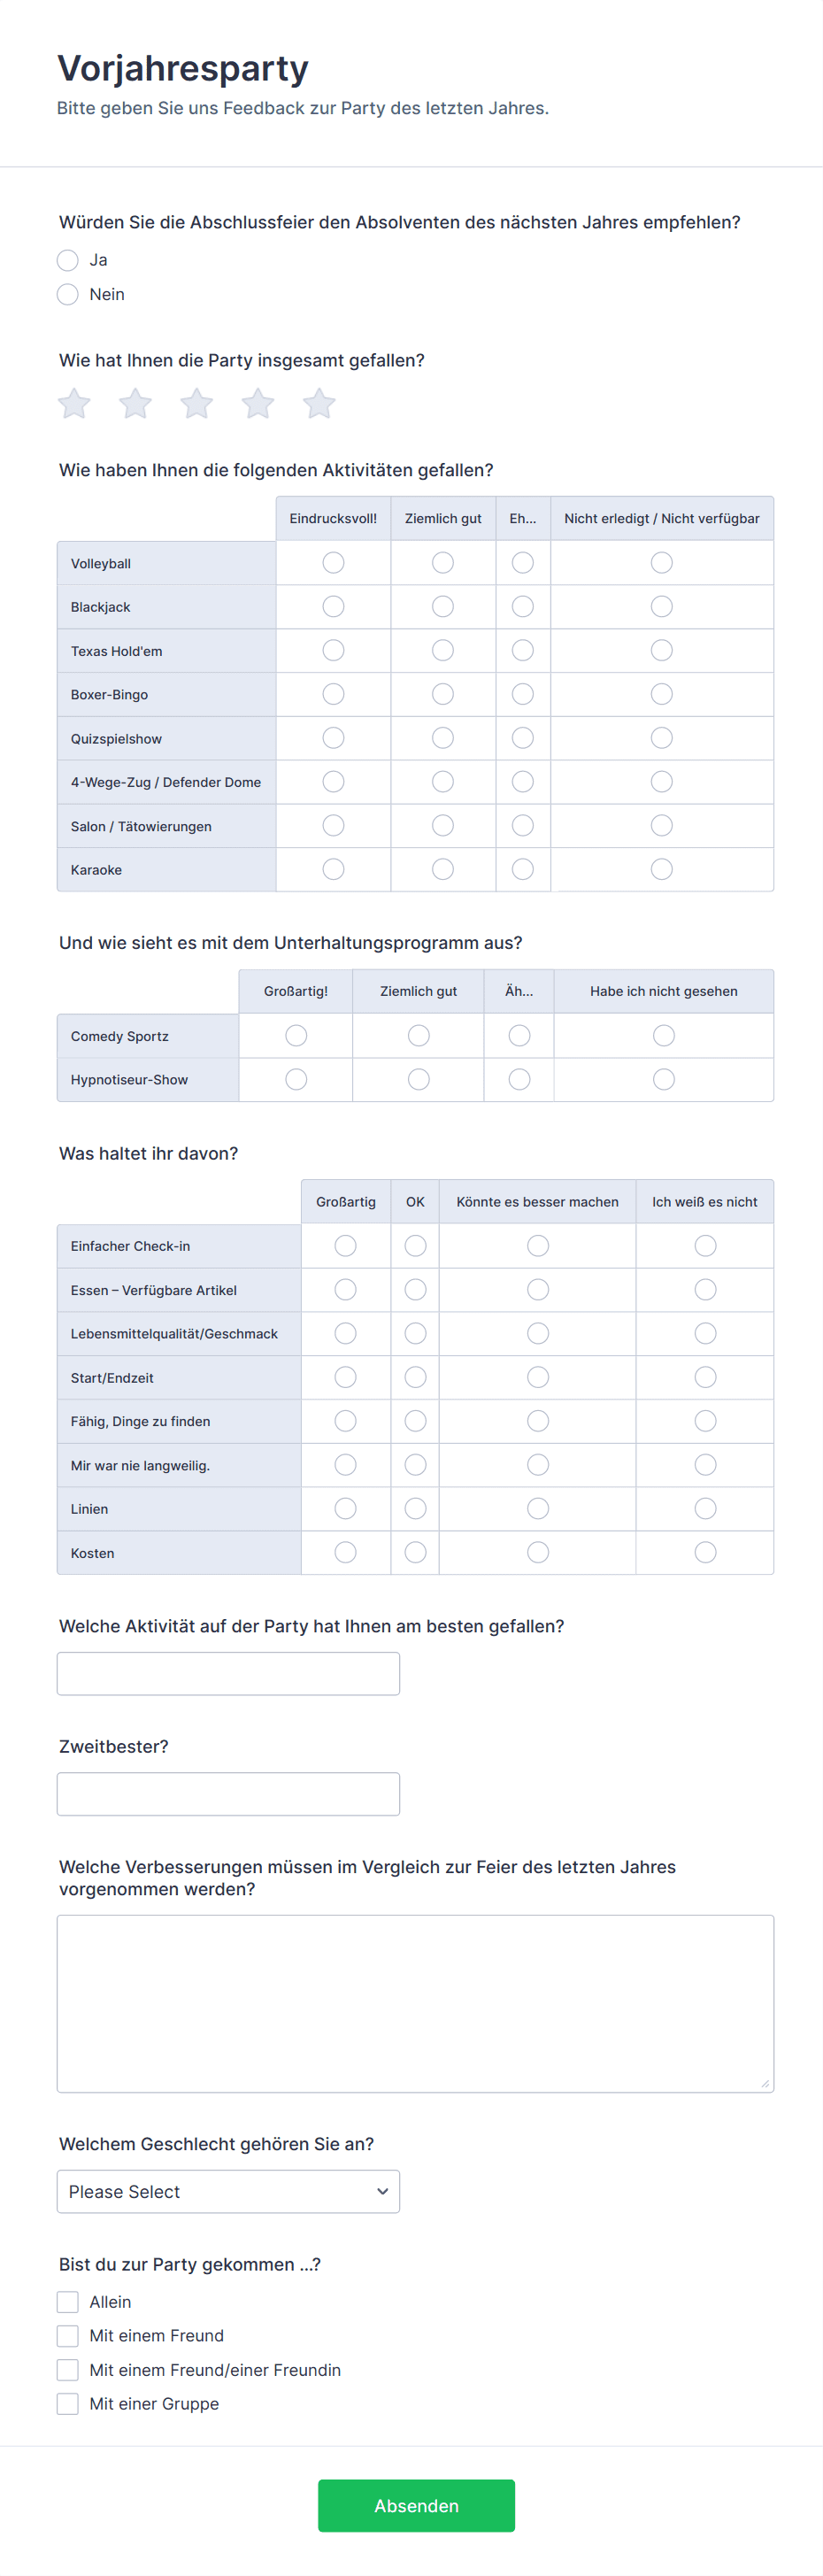Rate Kosten as 'Könnte es besser machen'
This screenshot has width=823, height=2576.
point(538,1553)
